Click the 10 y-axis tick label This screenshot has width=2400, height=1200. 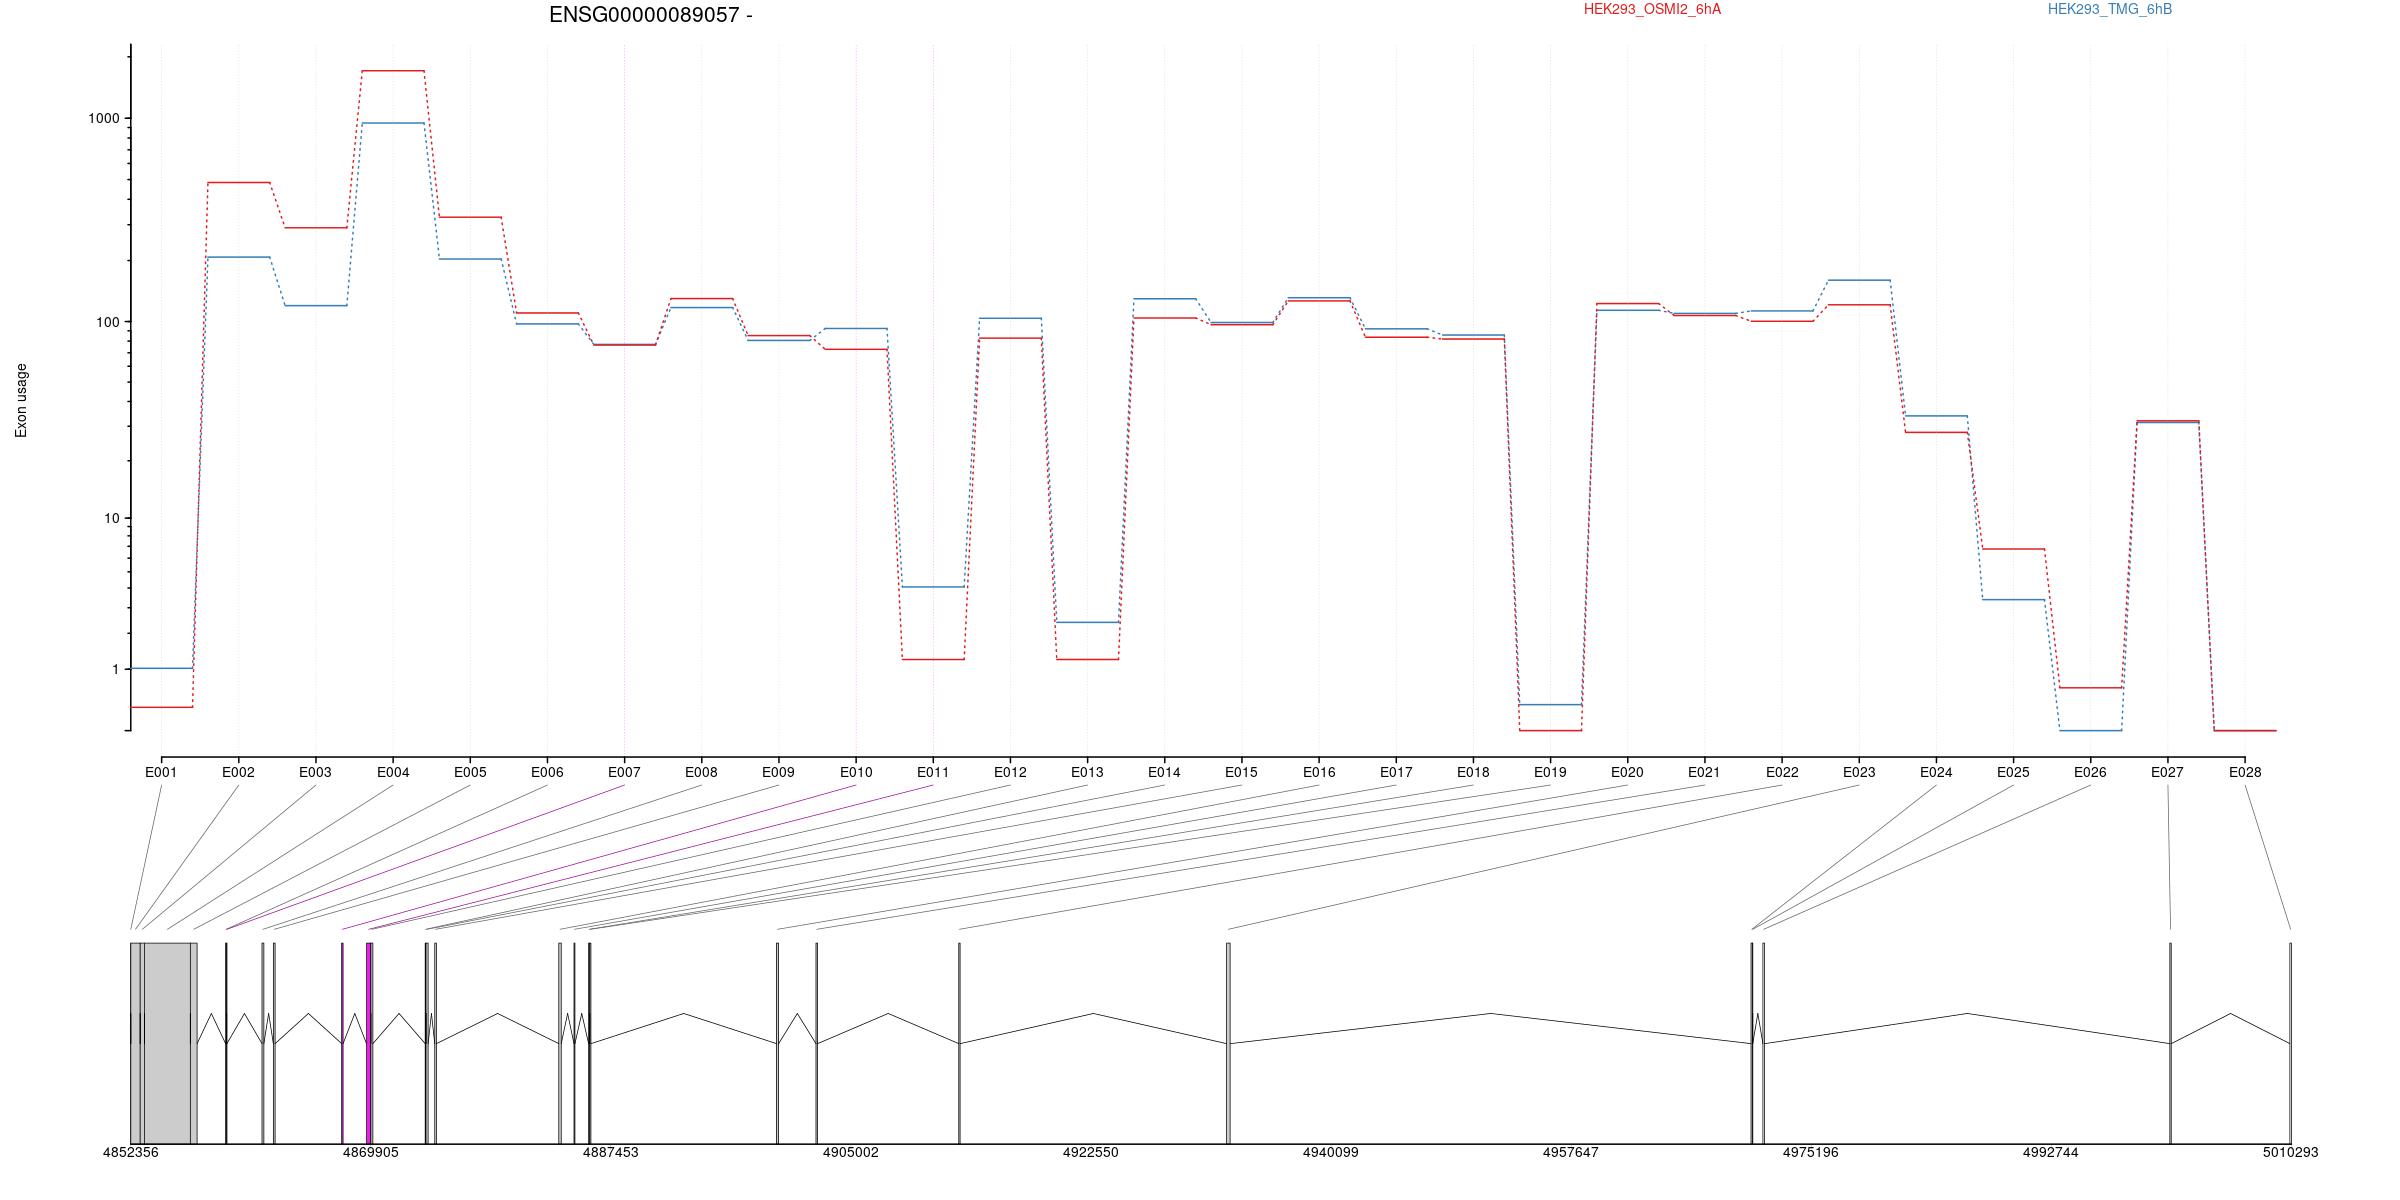click(111, 518)
